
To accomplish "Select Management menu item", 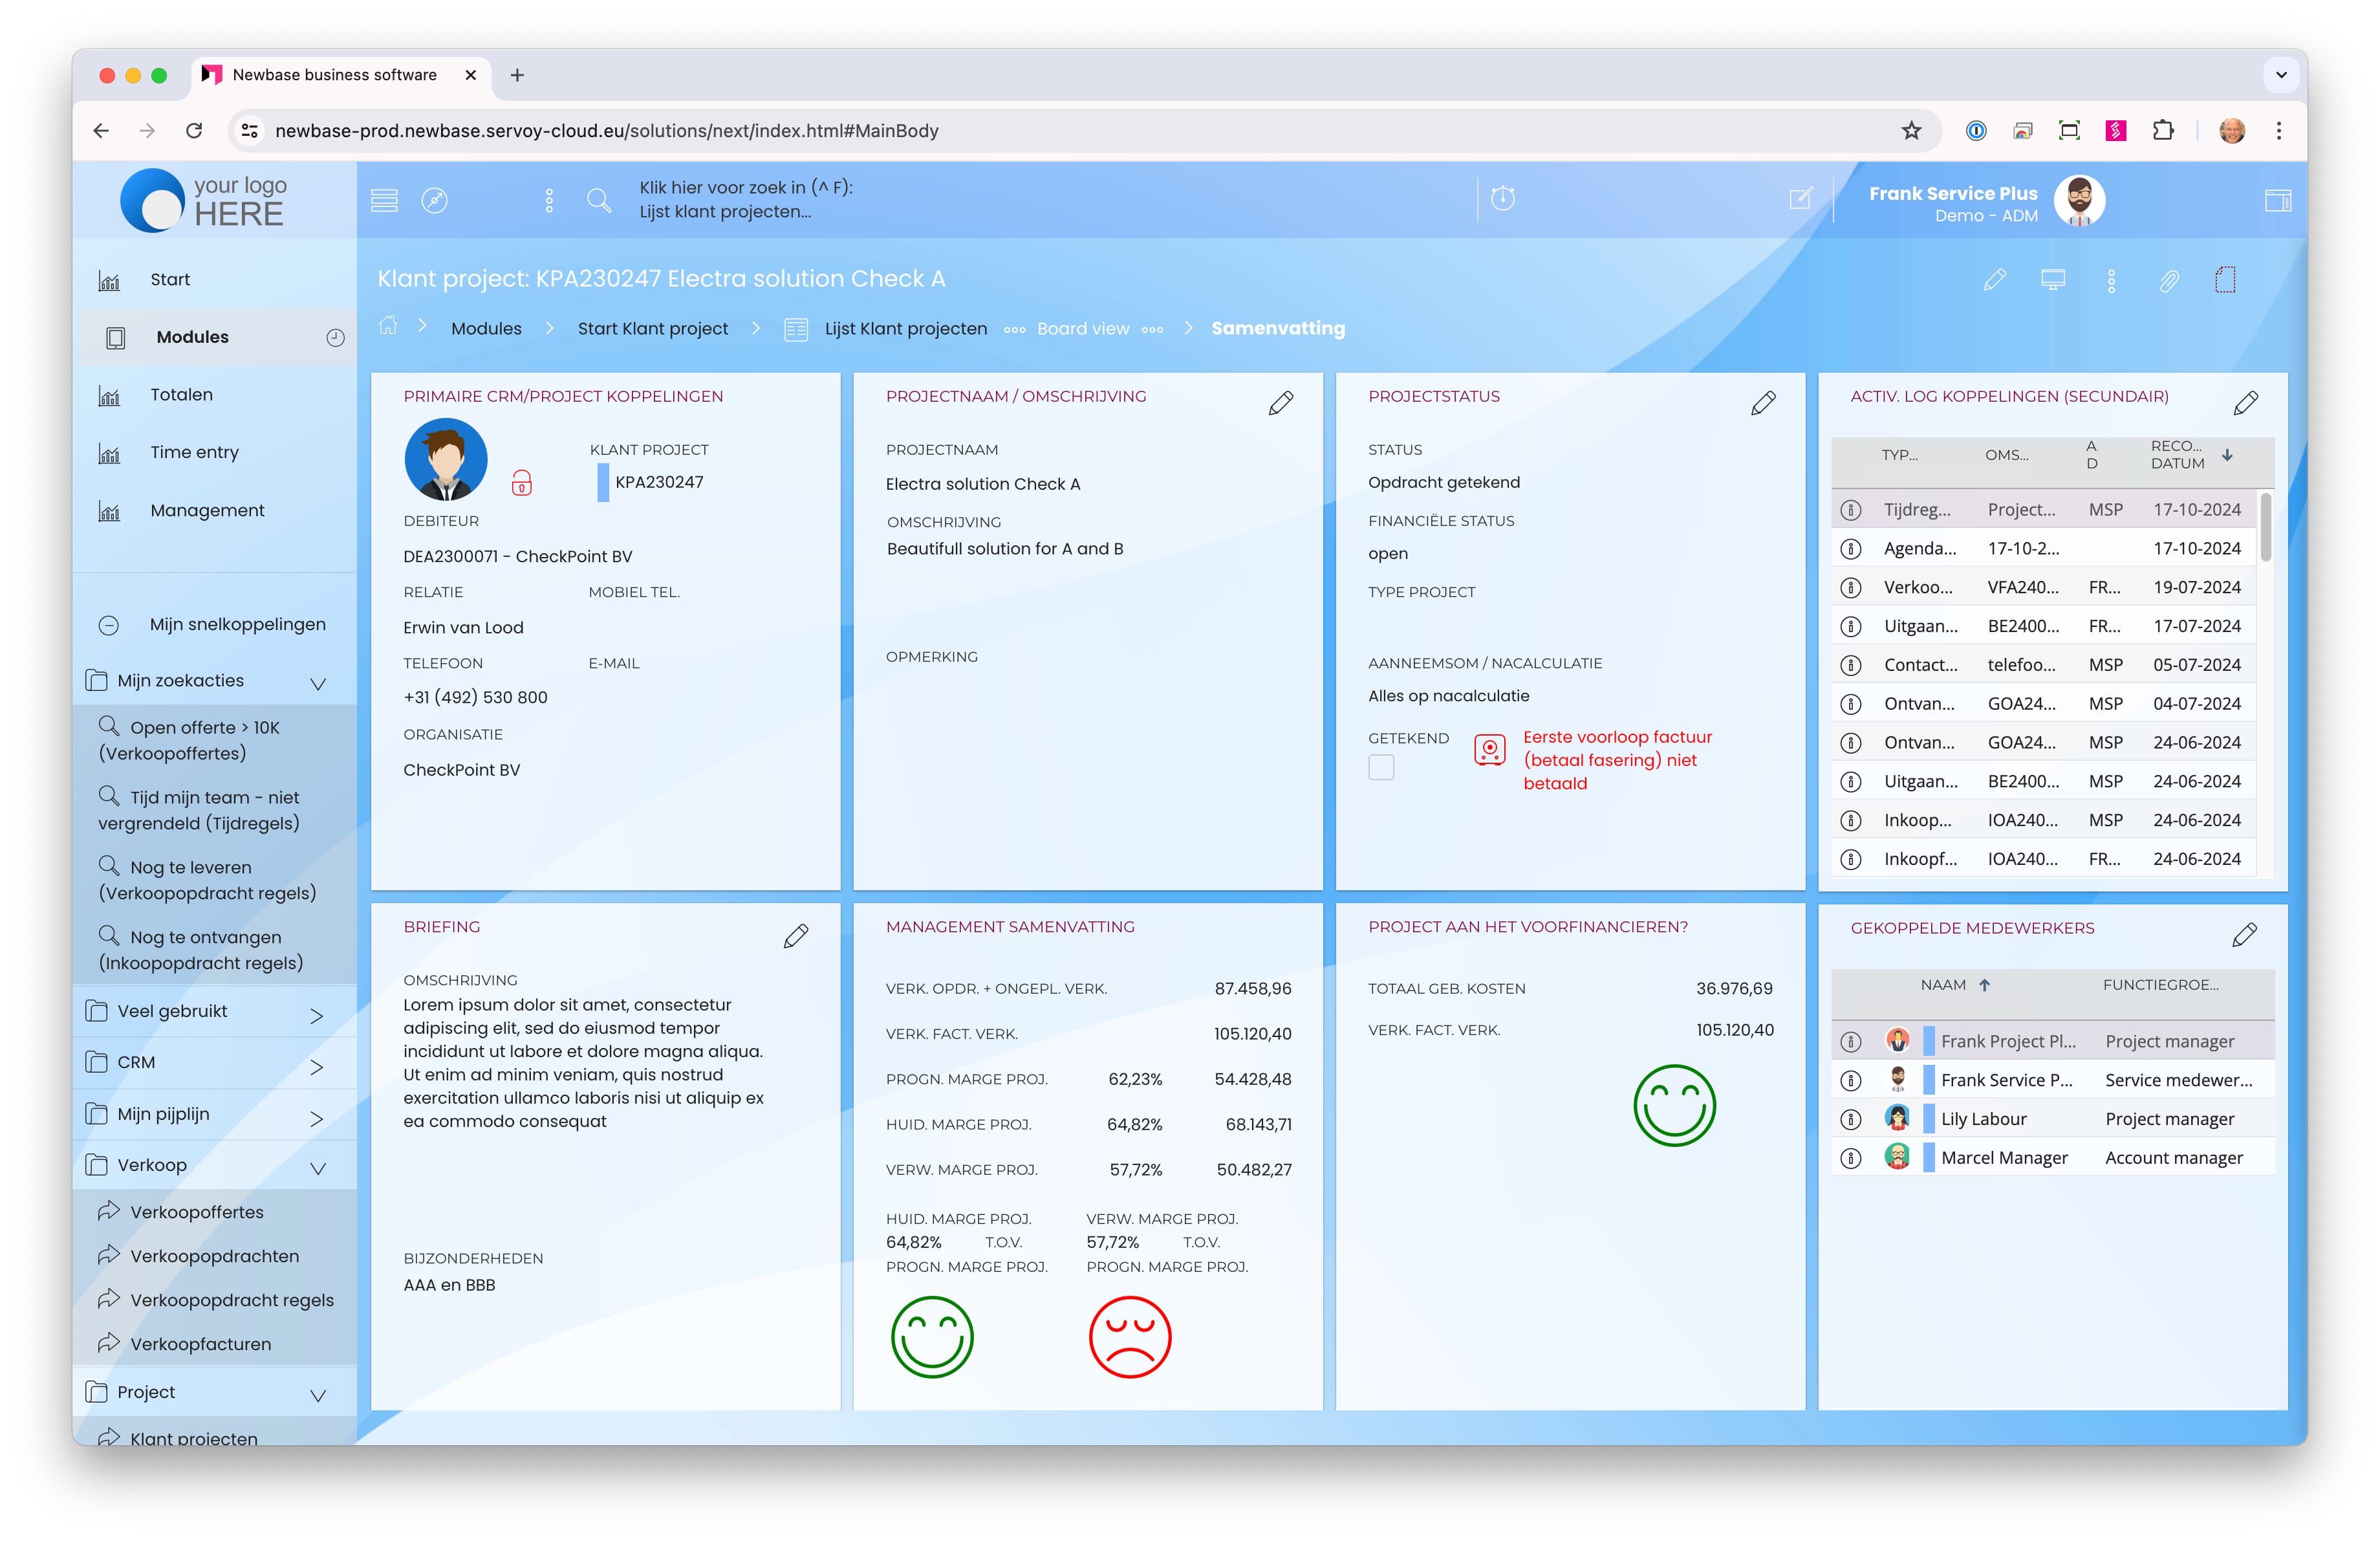I will (x=207, y=511).
